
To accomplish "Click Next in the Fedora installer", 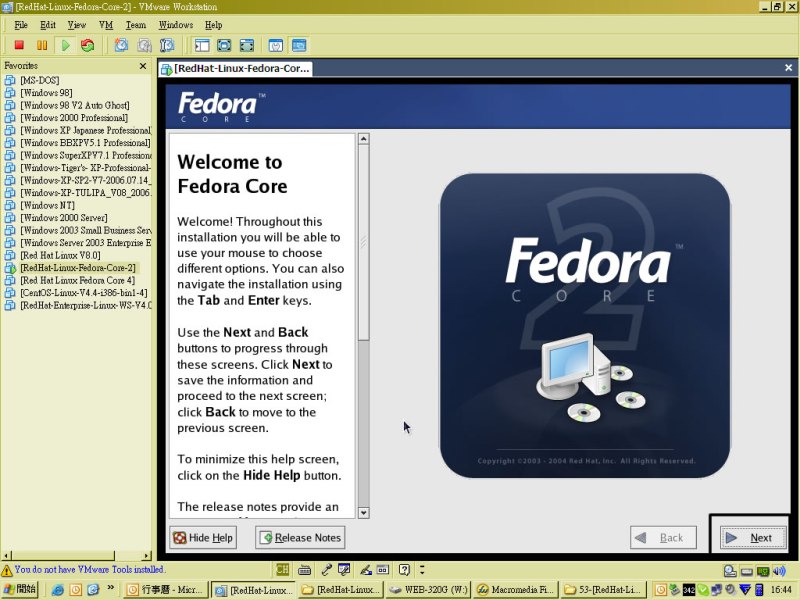I will 753,538.
